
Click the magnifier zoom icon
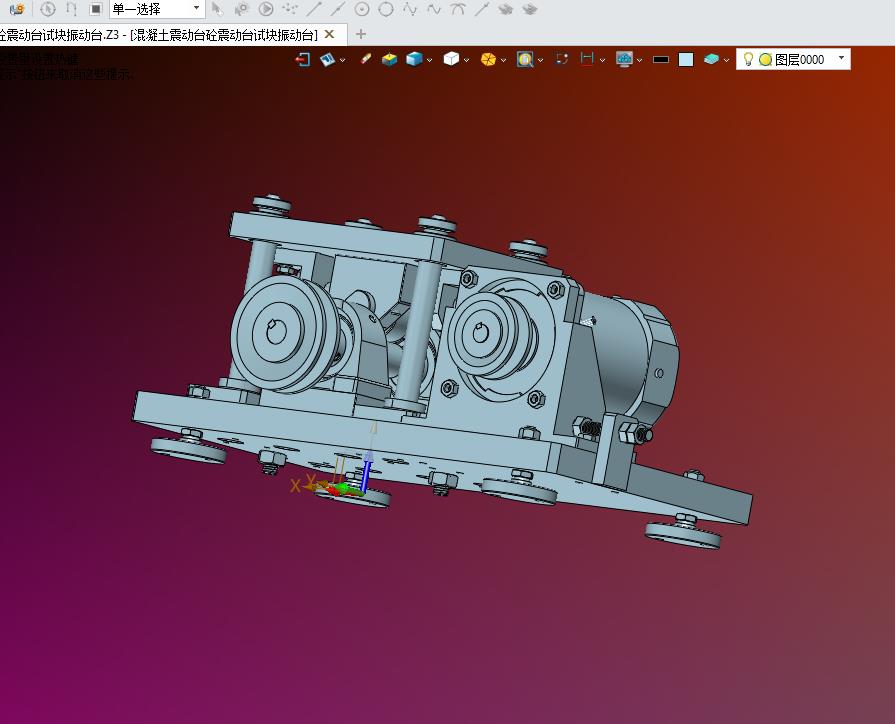point(525,59)
